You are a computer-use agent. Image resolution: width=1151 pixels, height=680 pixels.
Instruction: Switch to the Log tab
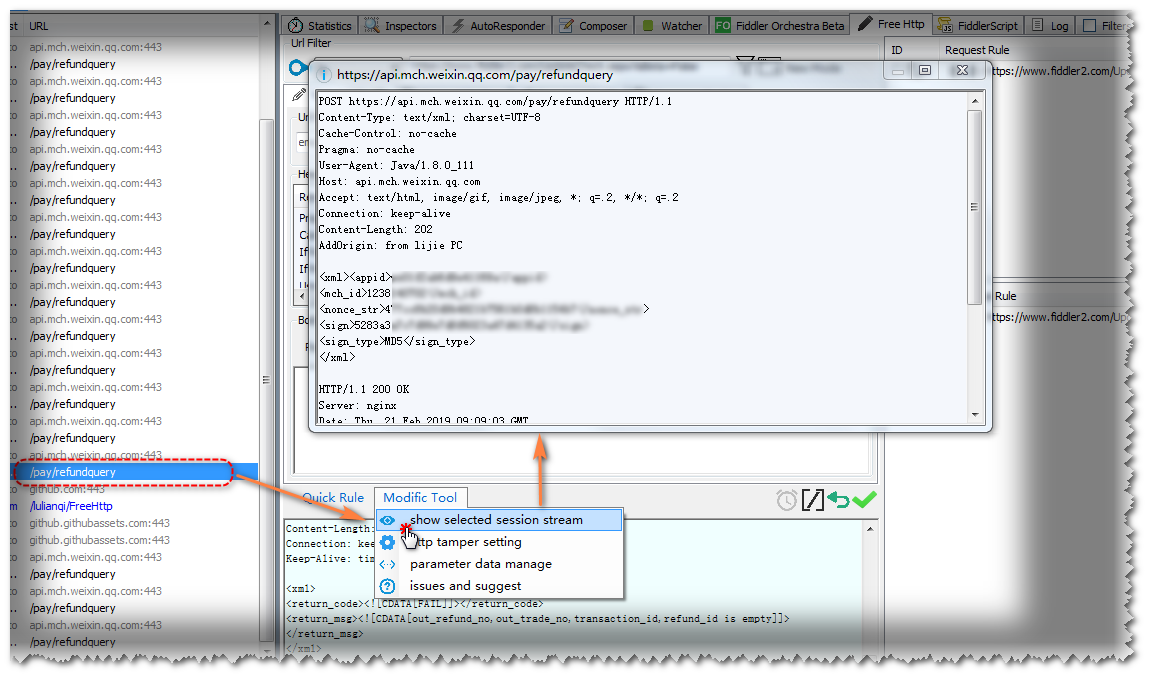coord(1050,26)
